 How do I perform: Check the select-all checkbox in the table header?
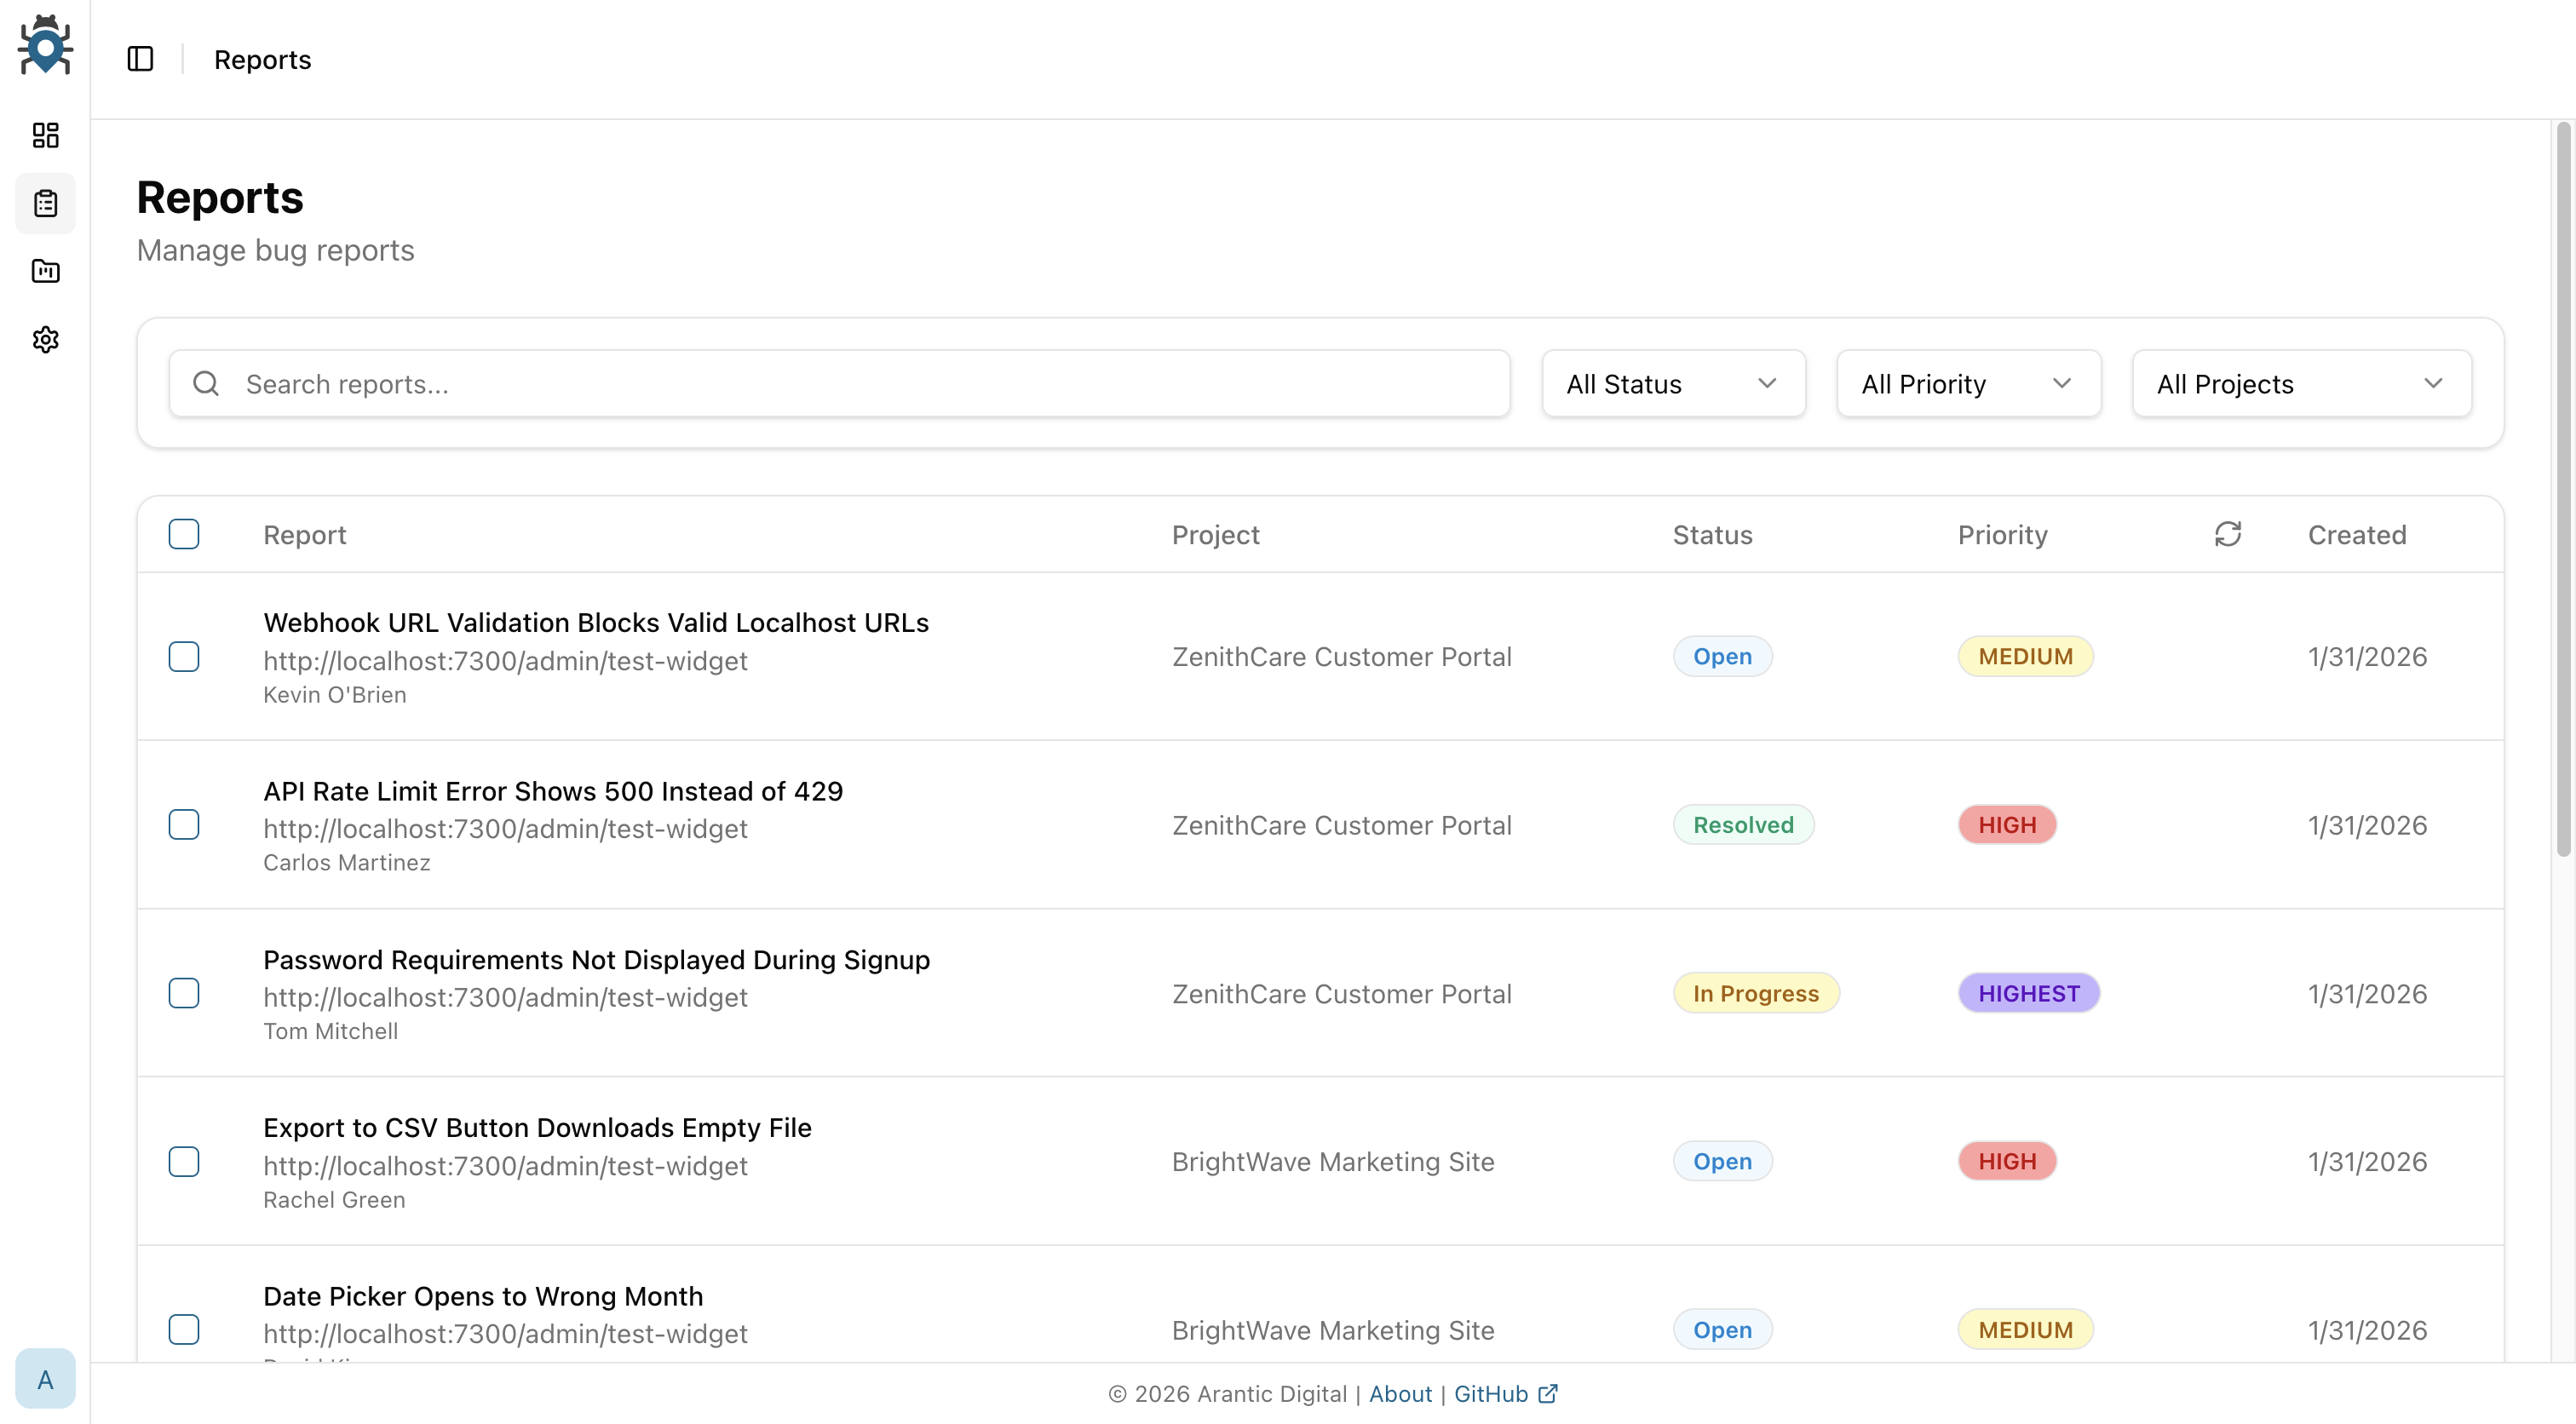point(184,534)
